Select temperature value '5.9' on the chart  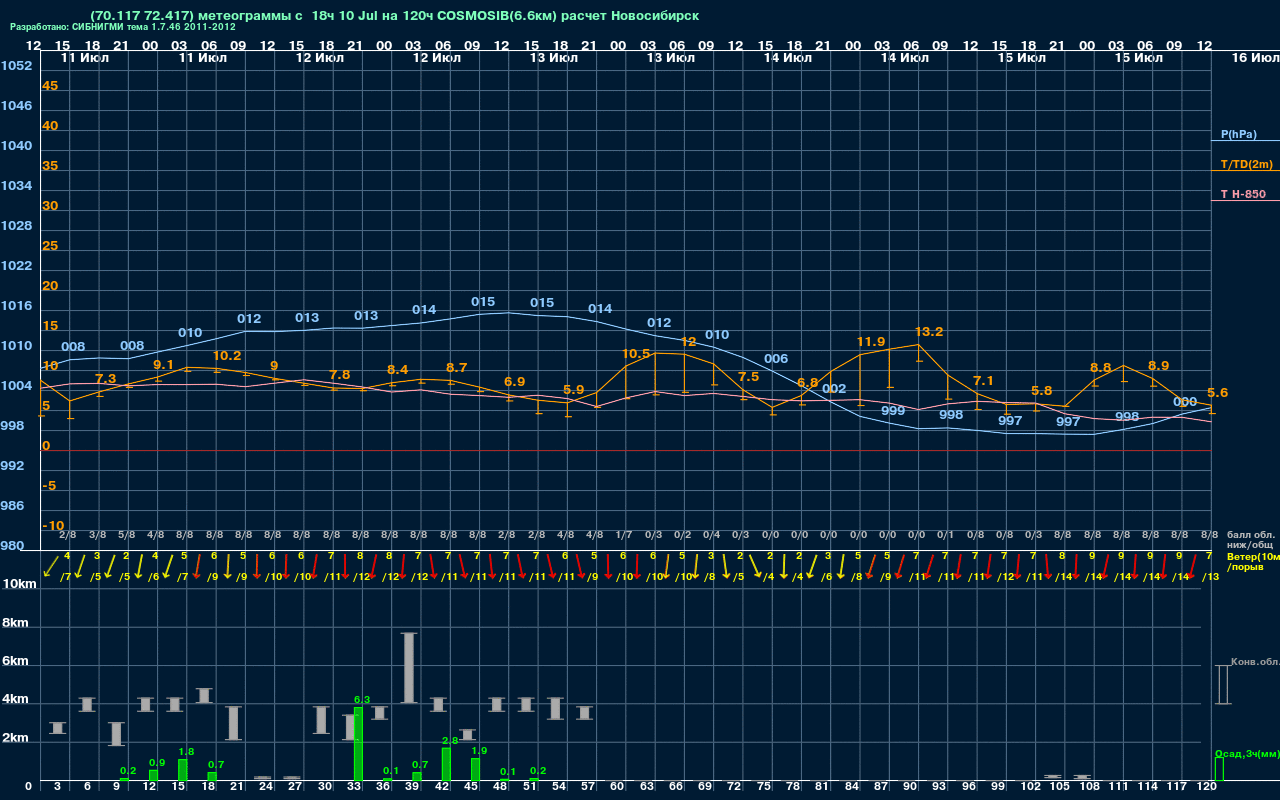[x=573, y=390]
